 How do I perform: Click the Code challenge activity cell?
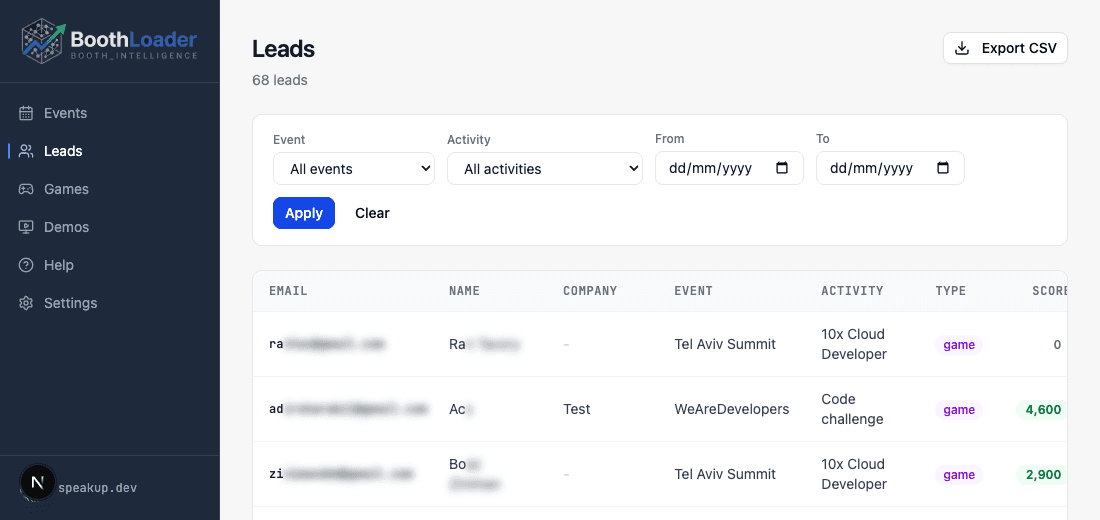pos(852,409)
